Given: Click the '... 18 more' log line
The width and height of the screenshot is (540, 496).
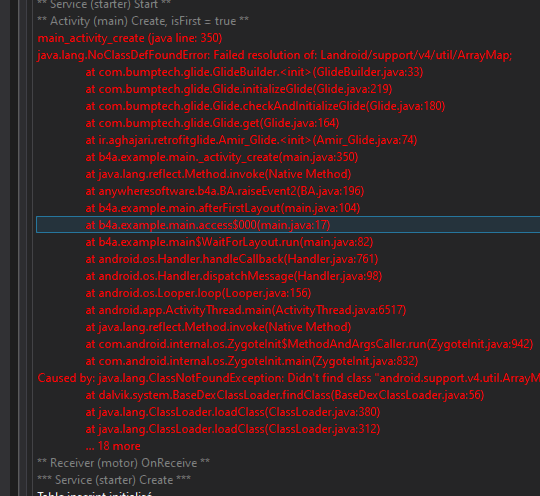Looking at the screenshot, I should point(113,446).
